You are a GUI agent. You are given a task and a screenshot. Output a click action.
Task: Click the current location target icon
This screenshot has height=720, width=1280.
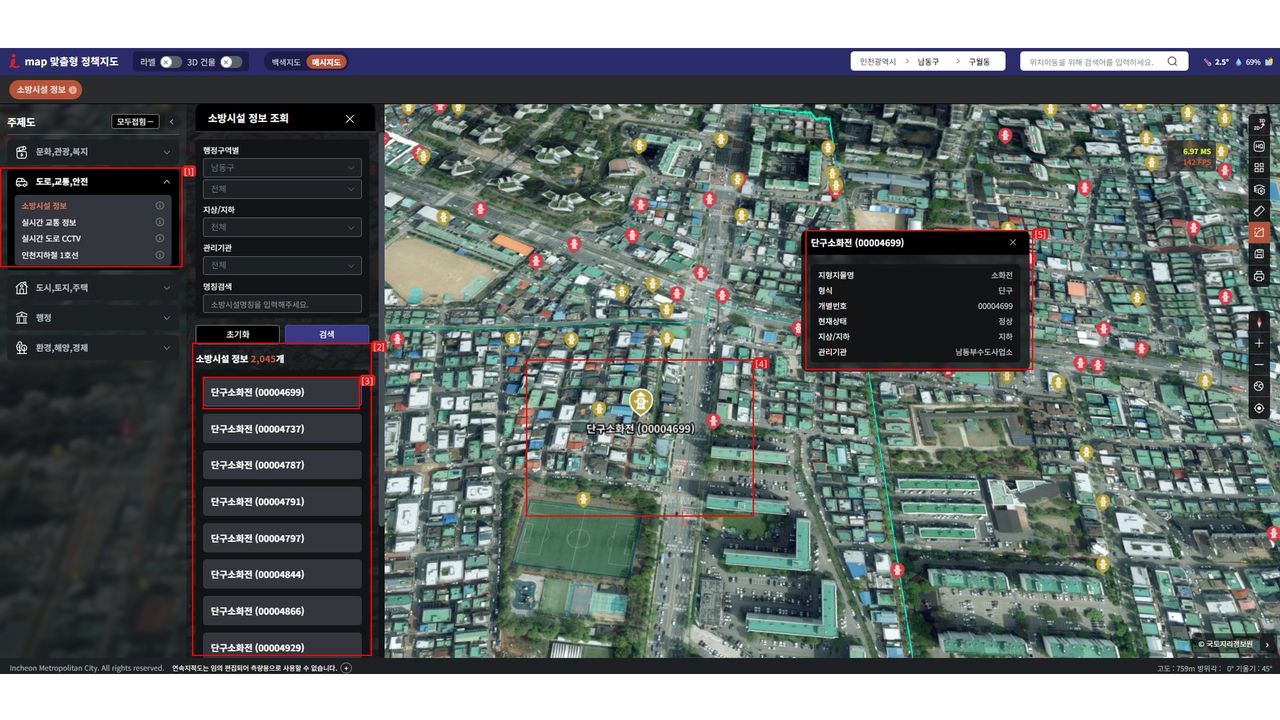click(1259, 408)
